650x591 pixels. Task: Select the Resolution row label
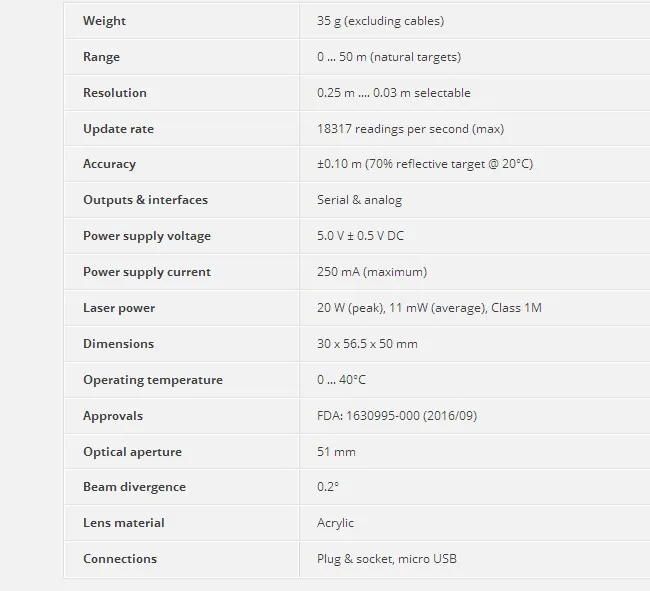[114, 93]
